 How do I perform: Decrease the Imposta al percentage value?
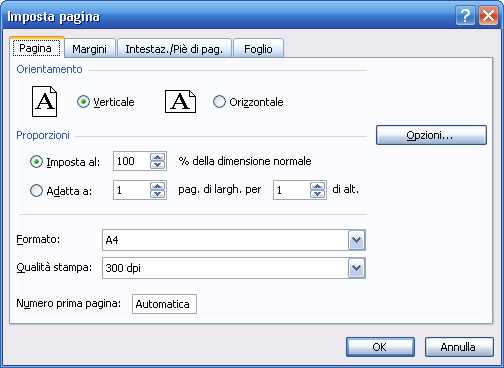click(x=157, y=165)
